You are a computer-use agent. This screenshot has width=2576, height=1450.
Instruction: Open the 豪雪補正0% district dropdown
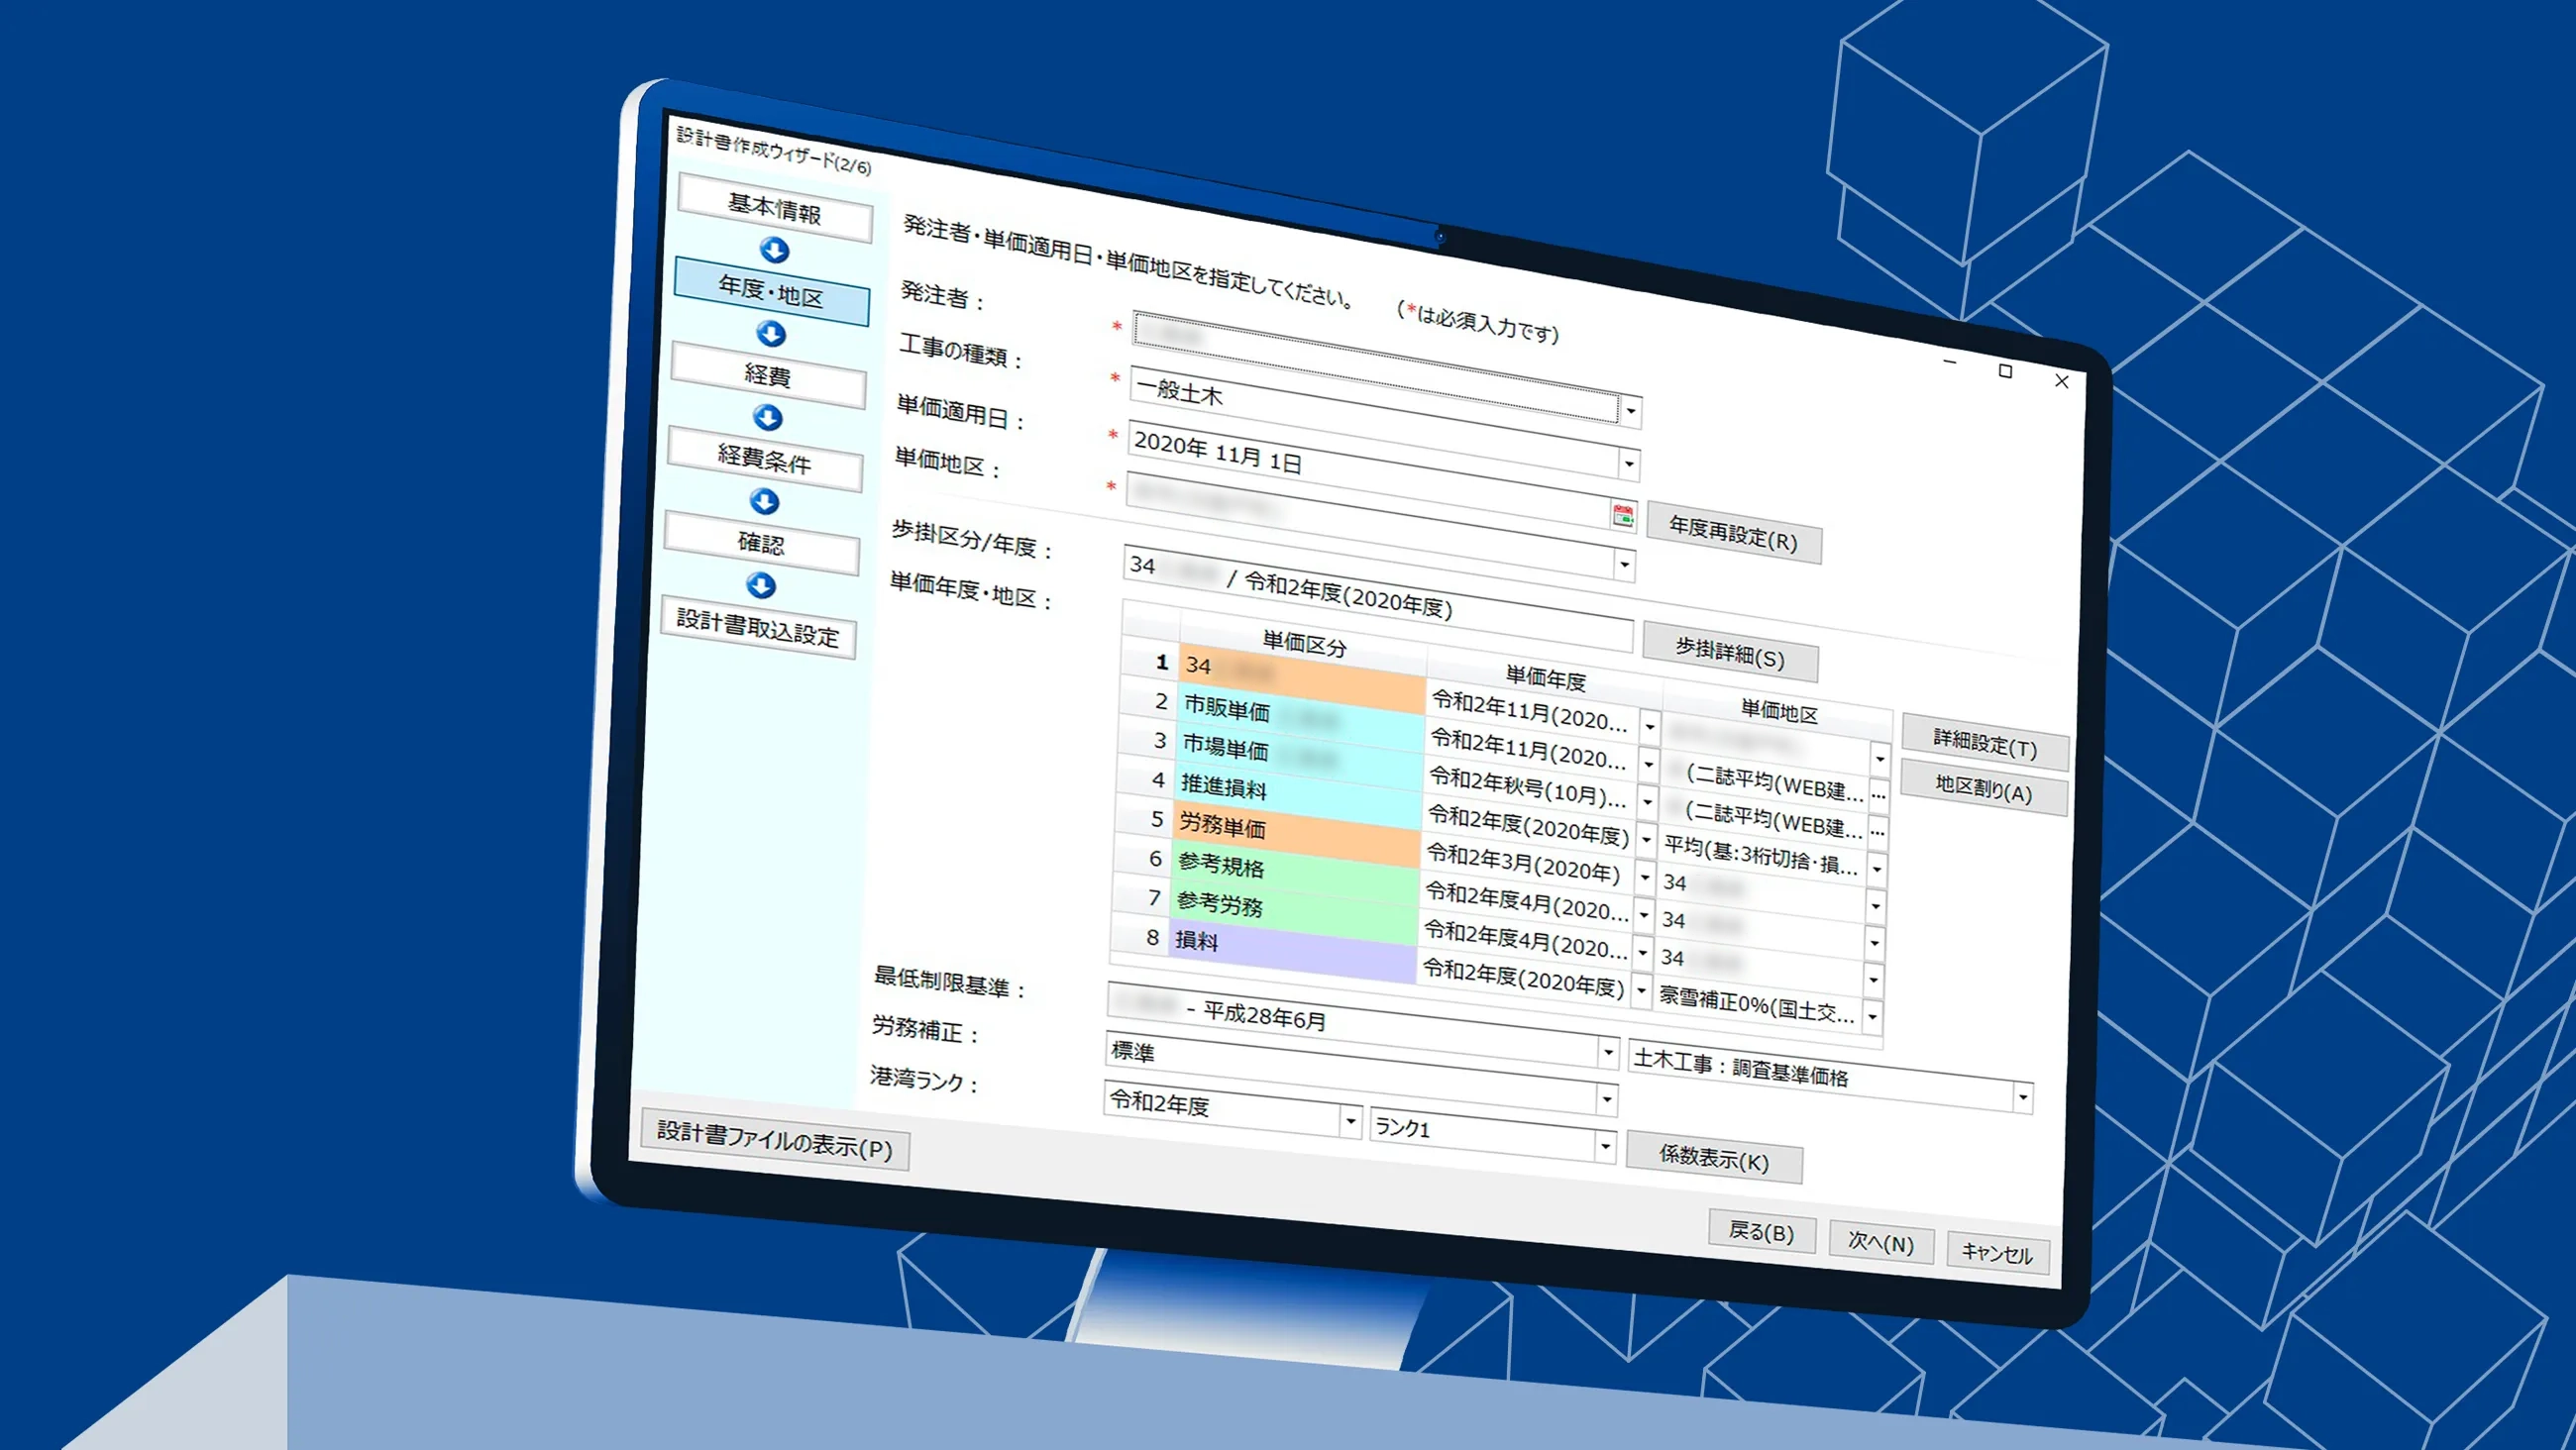coord(1873,1017)
